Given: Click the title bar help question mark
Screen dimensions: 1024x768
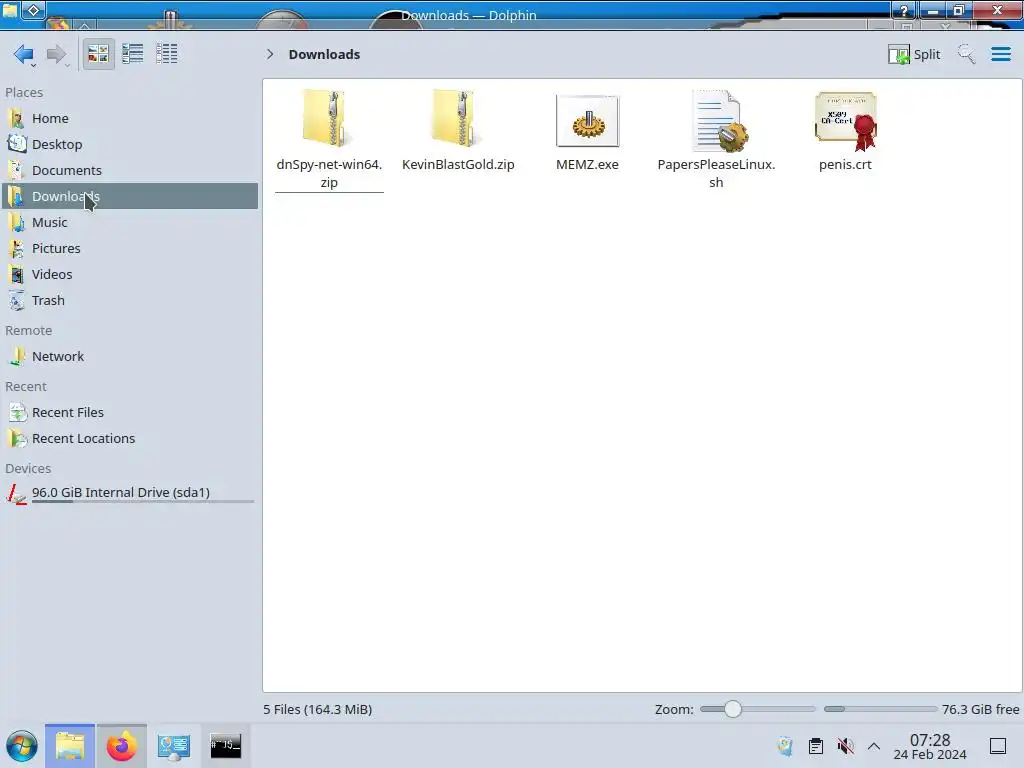Looking at the screenshot, I should (904, 10).
